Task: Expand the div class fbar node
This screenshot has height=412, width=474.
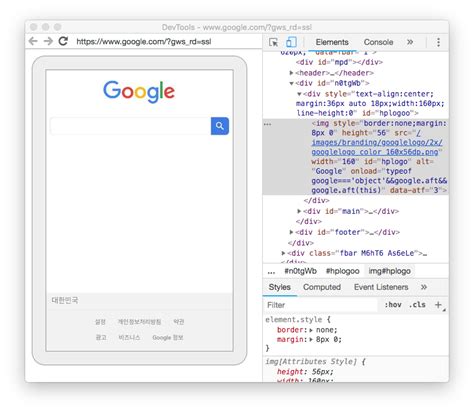Action: [x=283, y=253]
